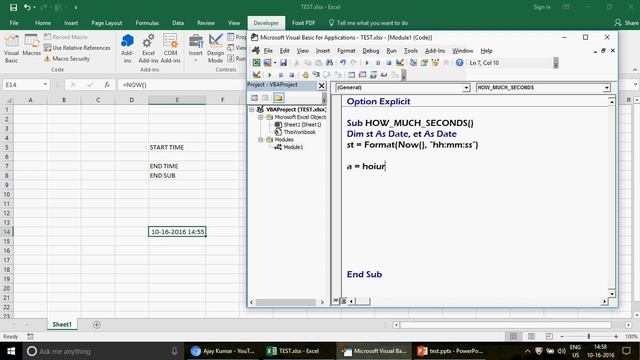The image size is (640, 360).
Task: Open Locals Window icon on Debug toolbar
Action: (351, 75)
